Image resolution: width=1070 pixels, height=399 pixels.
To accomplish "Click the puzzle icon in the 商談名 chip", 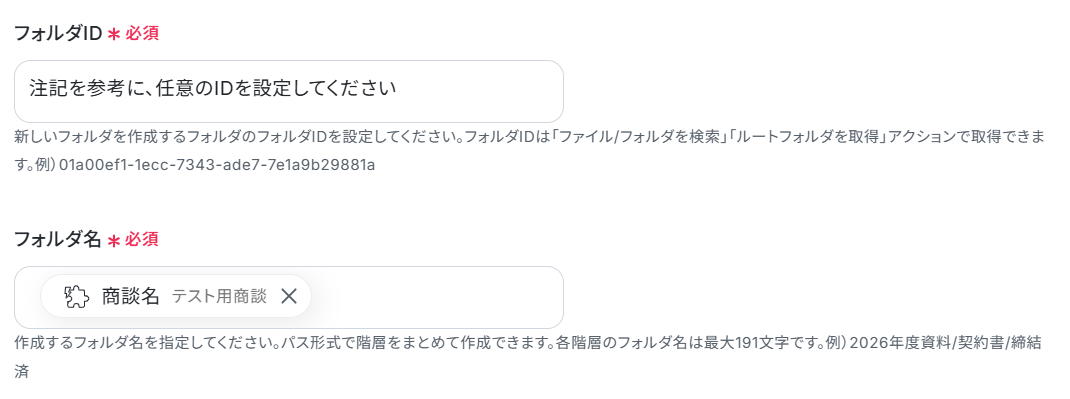I will (77, 297).
